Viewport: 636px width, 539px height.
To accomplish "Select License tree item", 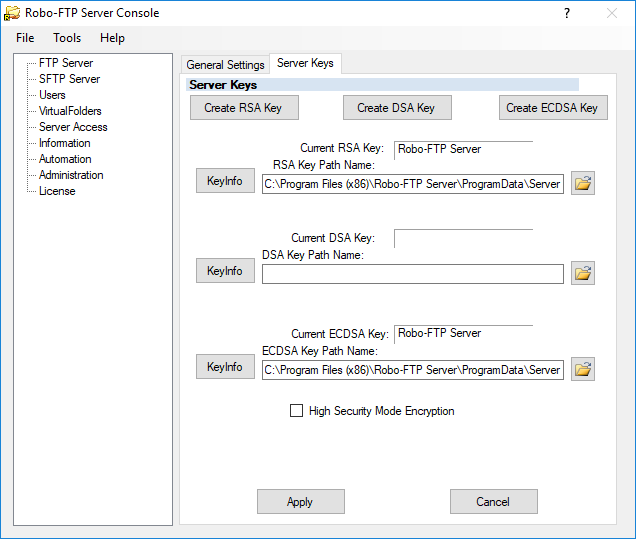I will tap(57, 191).
